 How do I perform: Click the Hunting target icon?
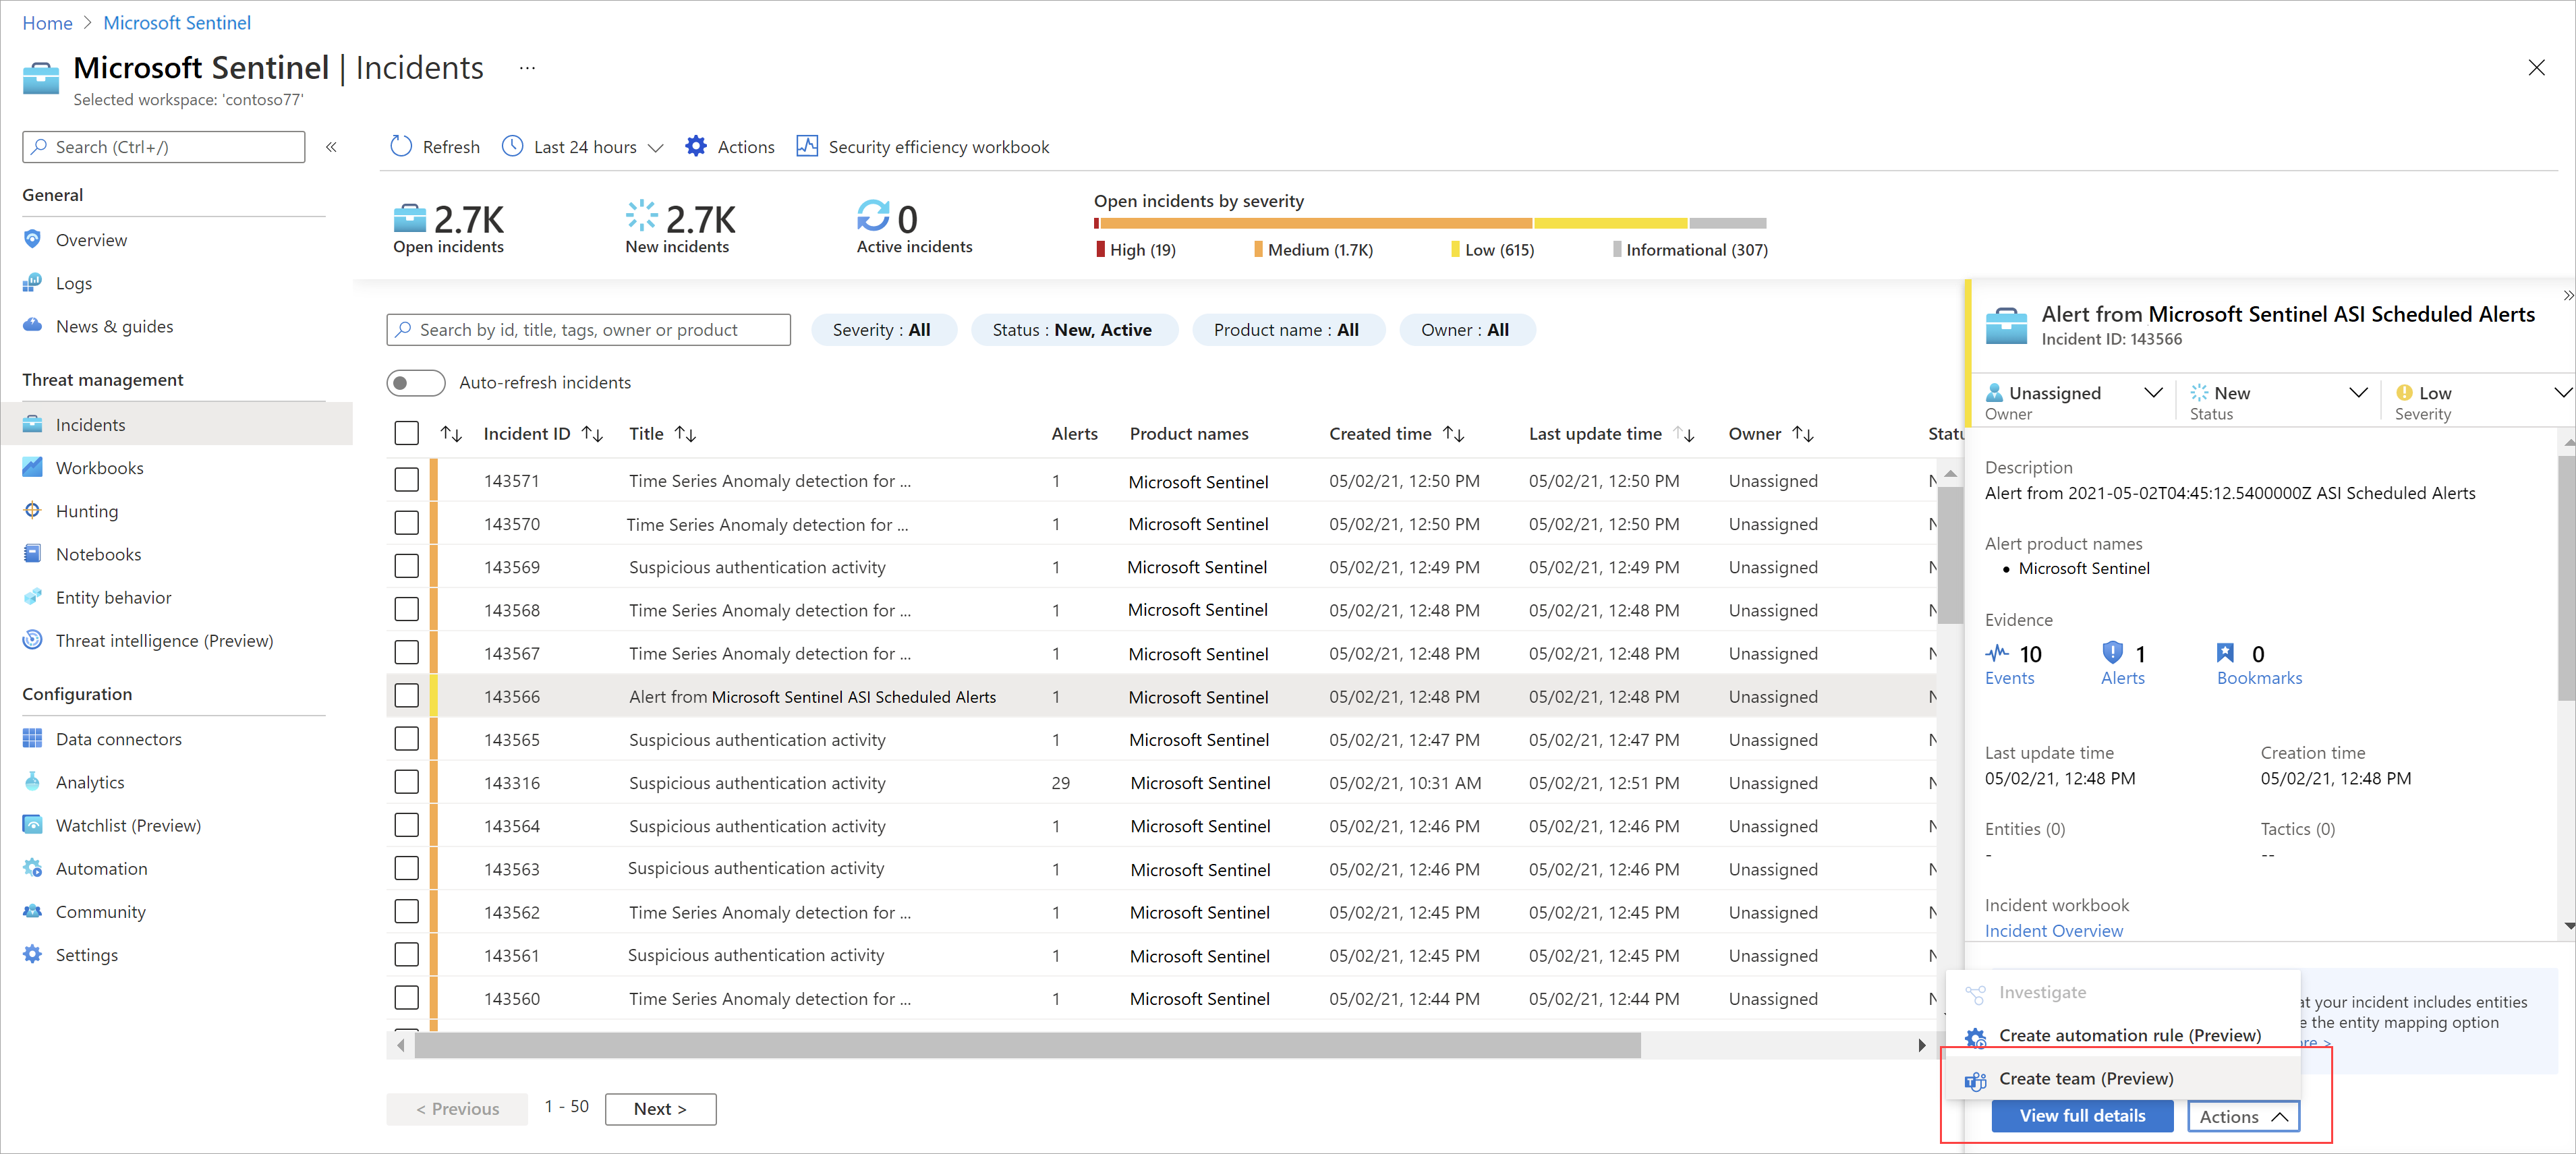(33, 510)
